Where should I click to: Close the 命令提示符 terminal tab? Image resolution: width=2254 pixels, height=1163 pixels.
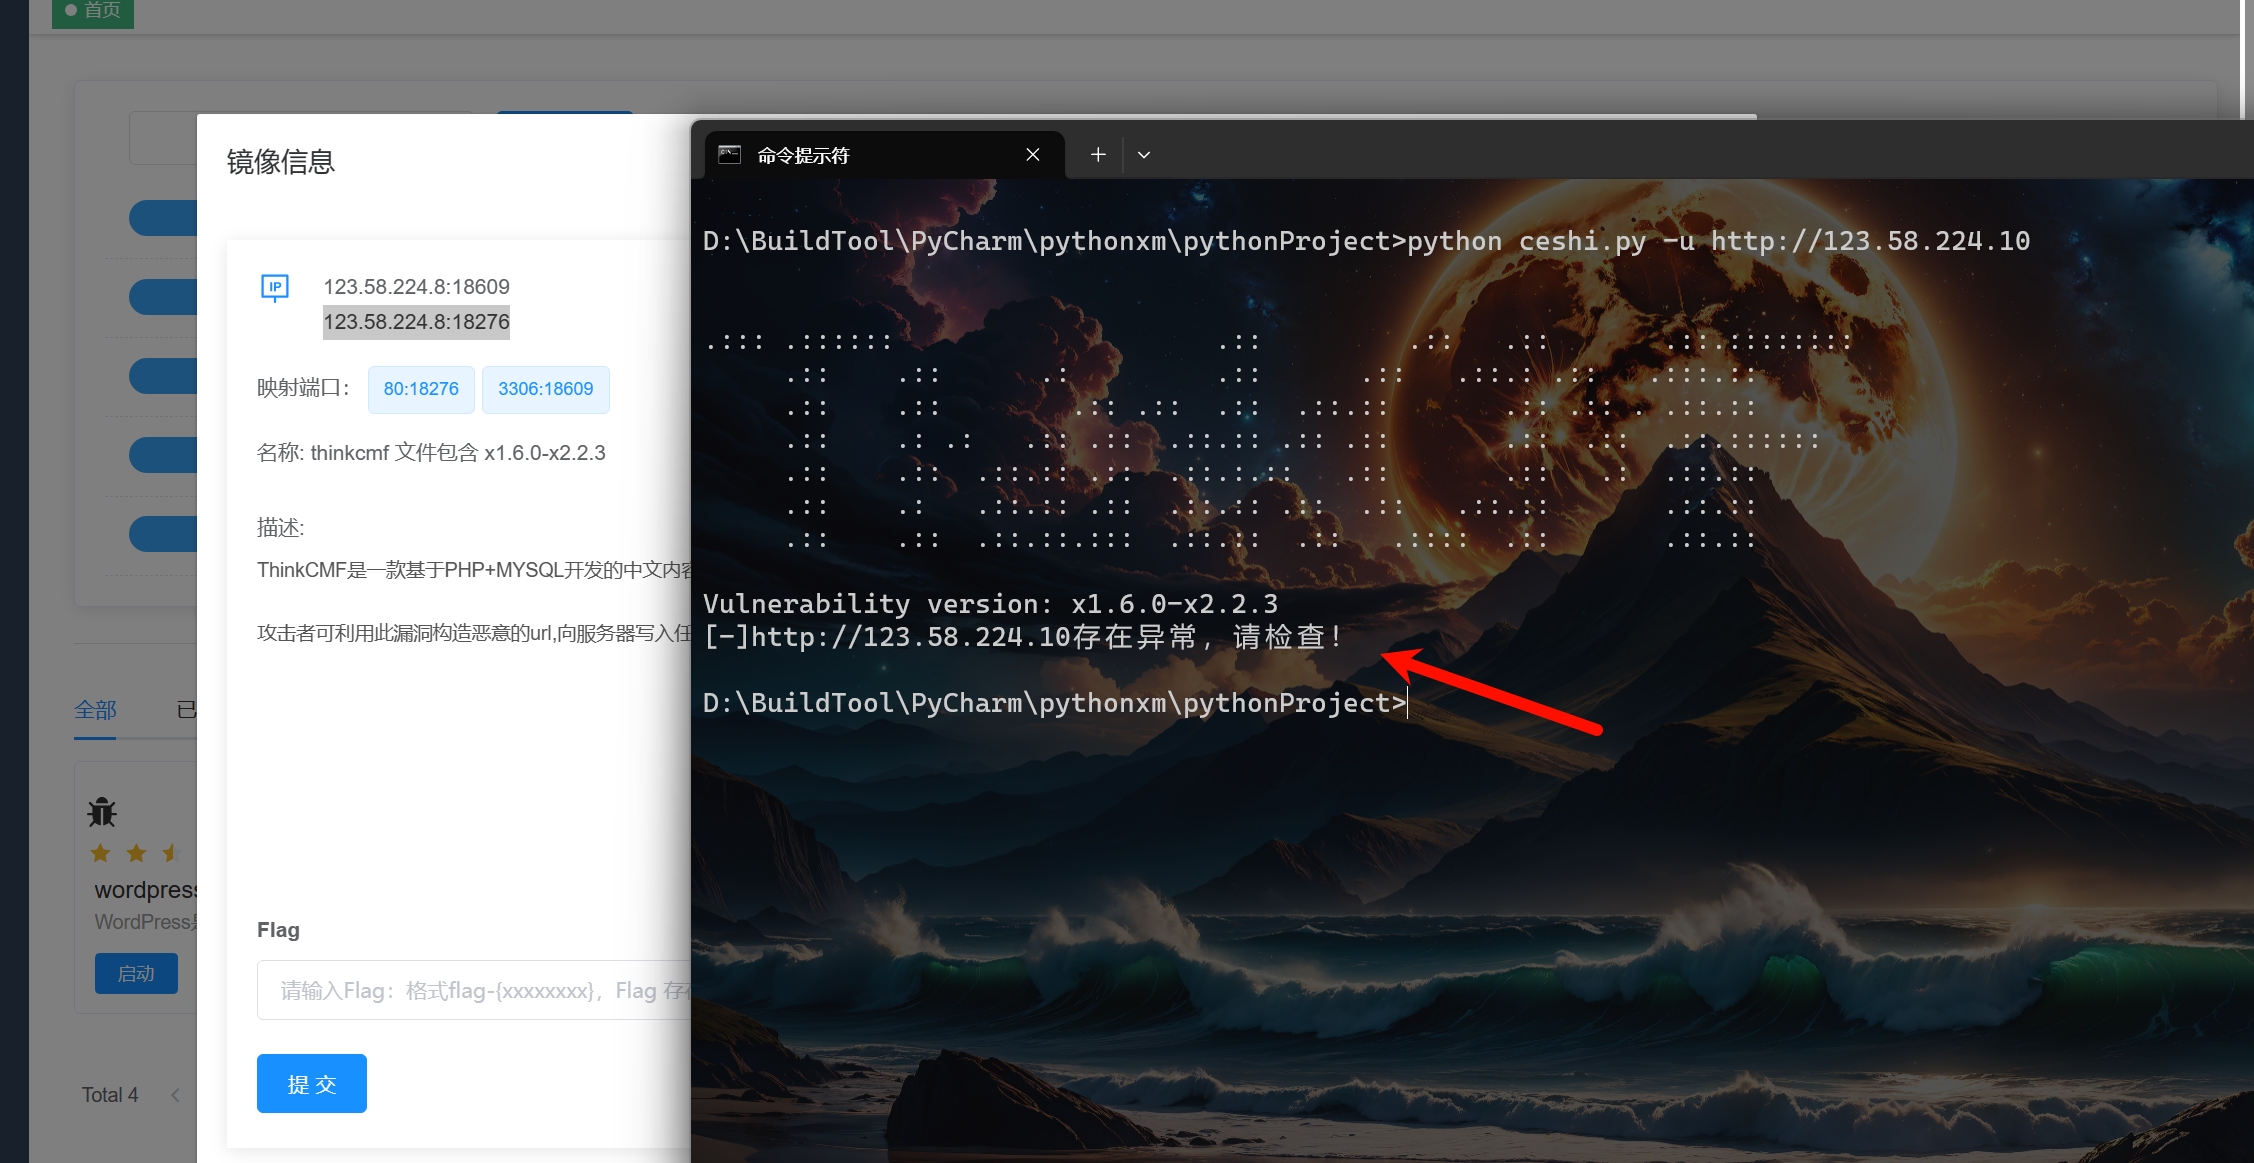1032,154
